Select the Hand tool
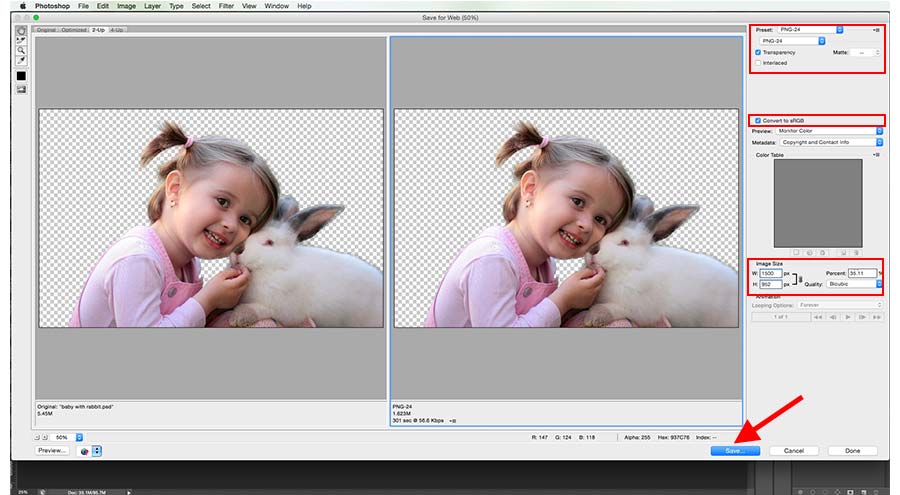 (x=21, y=30)
